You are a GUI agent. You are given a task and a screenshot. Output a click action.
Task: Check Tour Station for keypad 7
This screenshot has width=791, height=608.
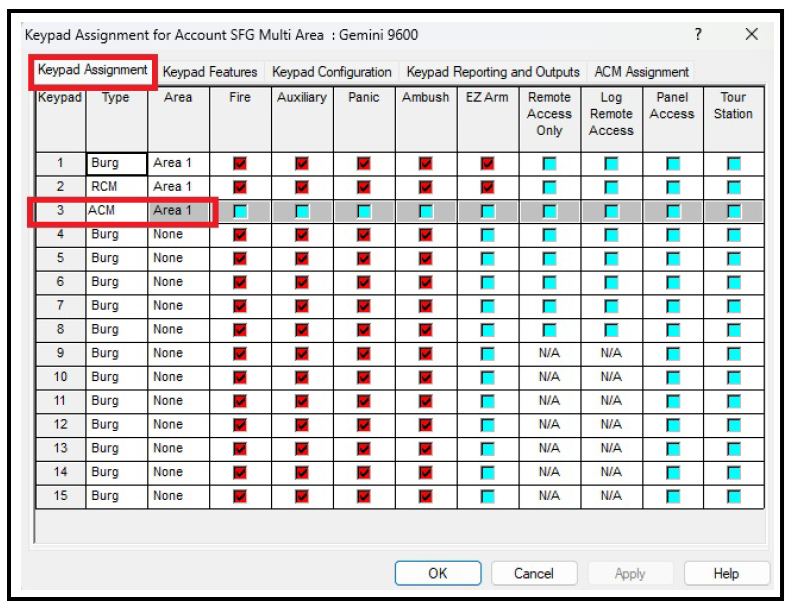coord(734,306)
